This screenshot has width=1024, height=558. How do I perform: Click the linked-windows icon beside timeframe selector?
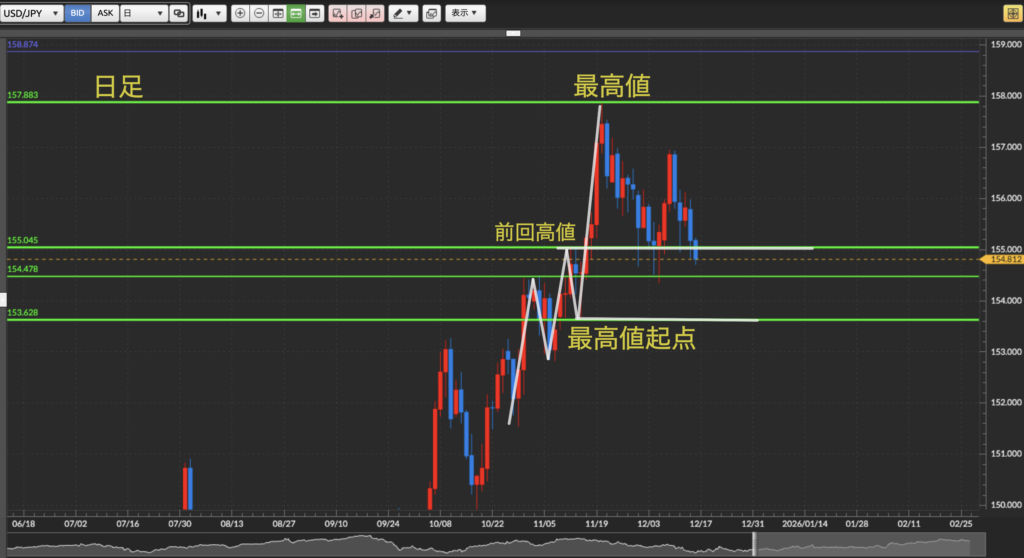pyautogui.click(x=179, y=14)
